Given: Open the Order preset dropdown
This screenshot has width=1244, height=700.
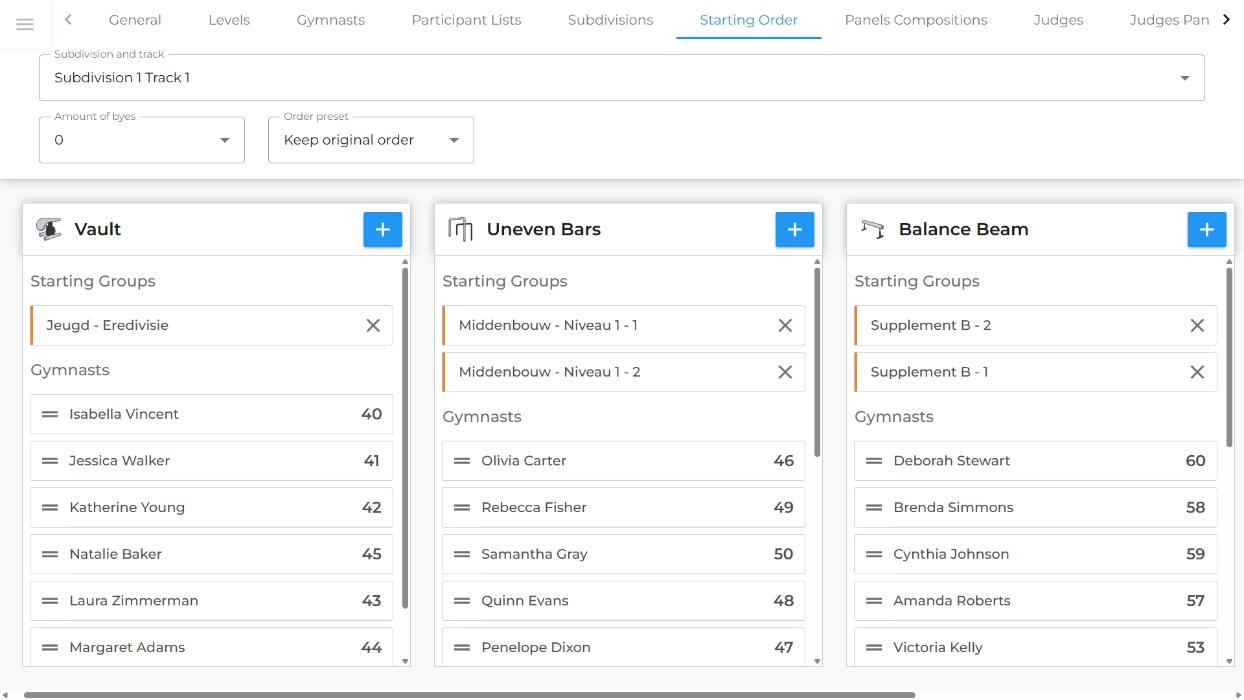Looking at the screenshot, I should [370, 140].
